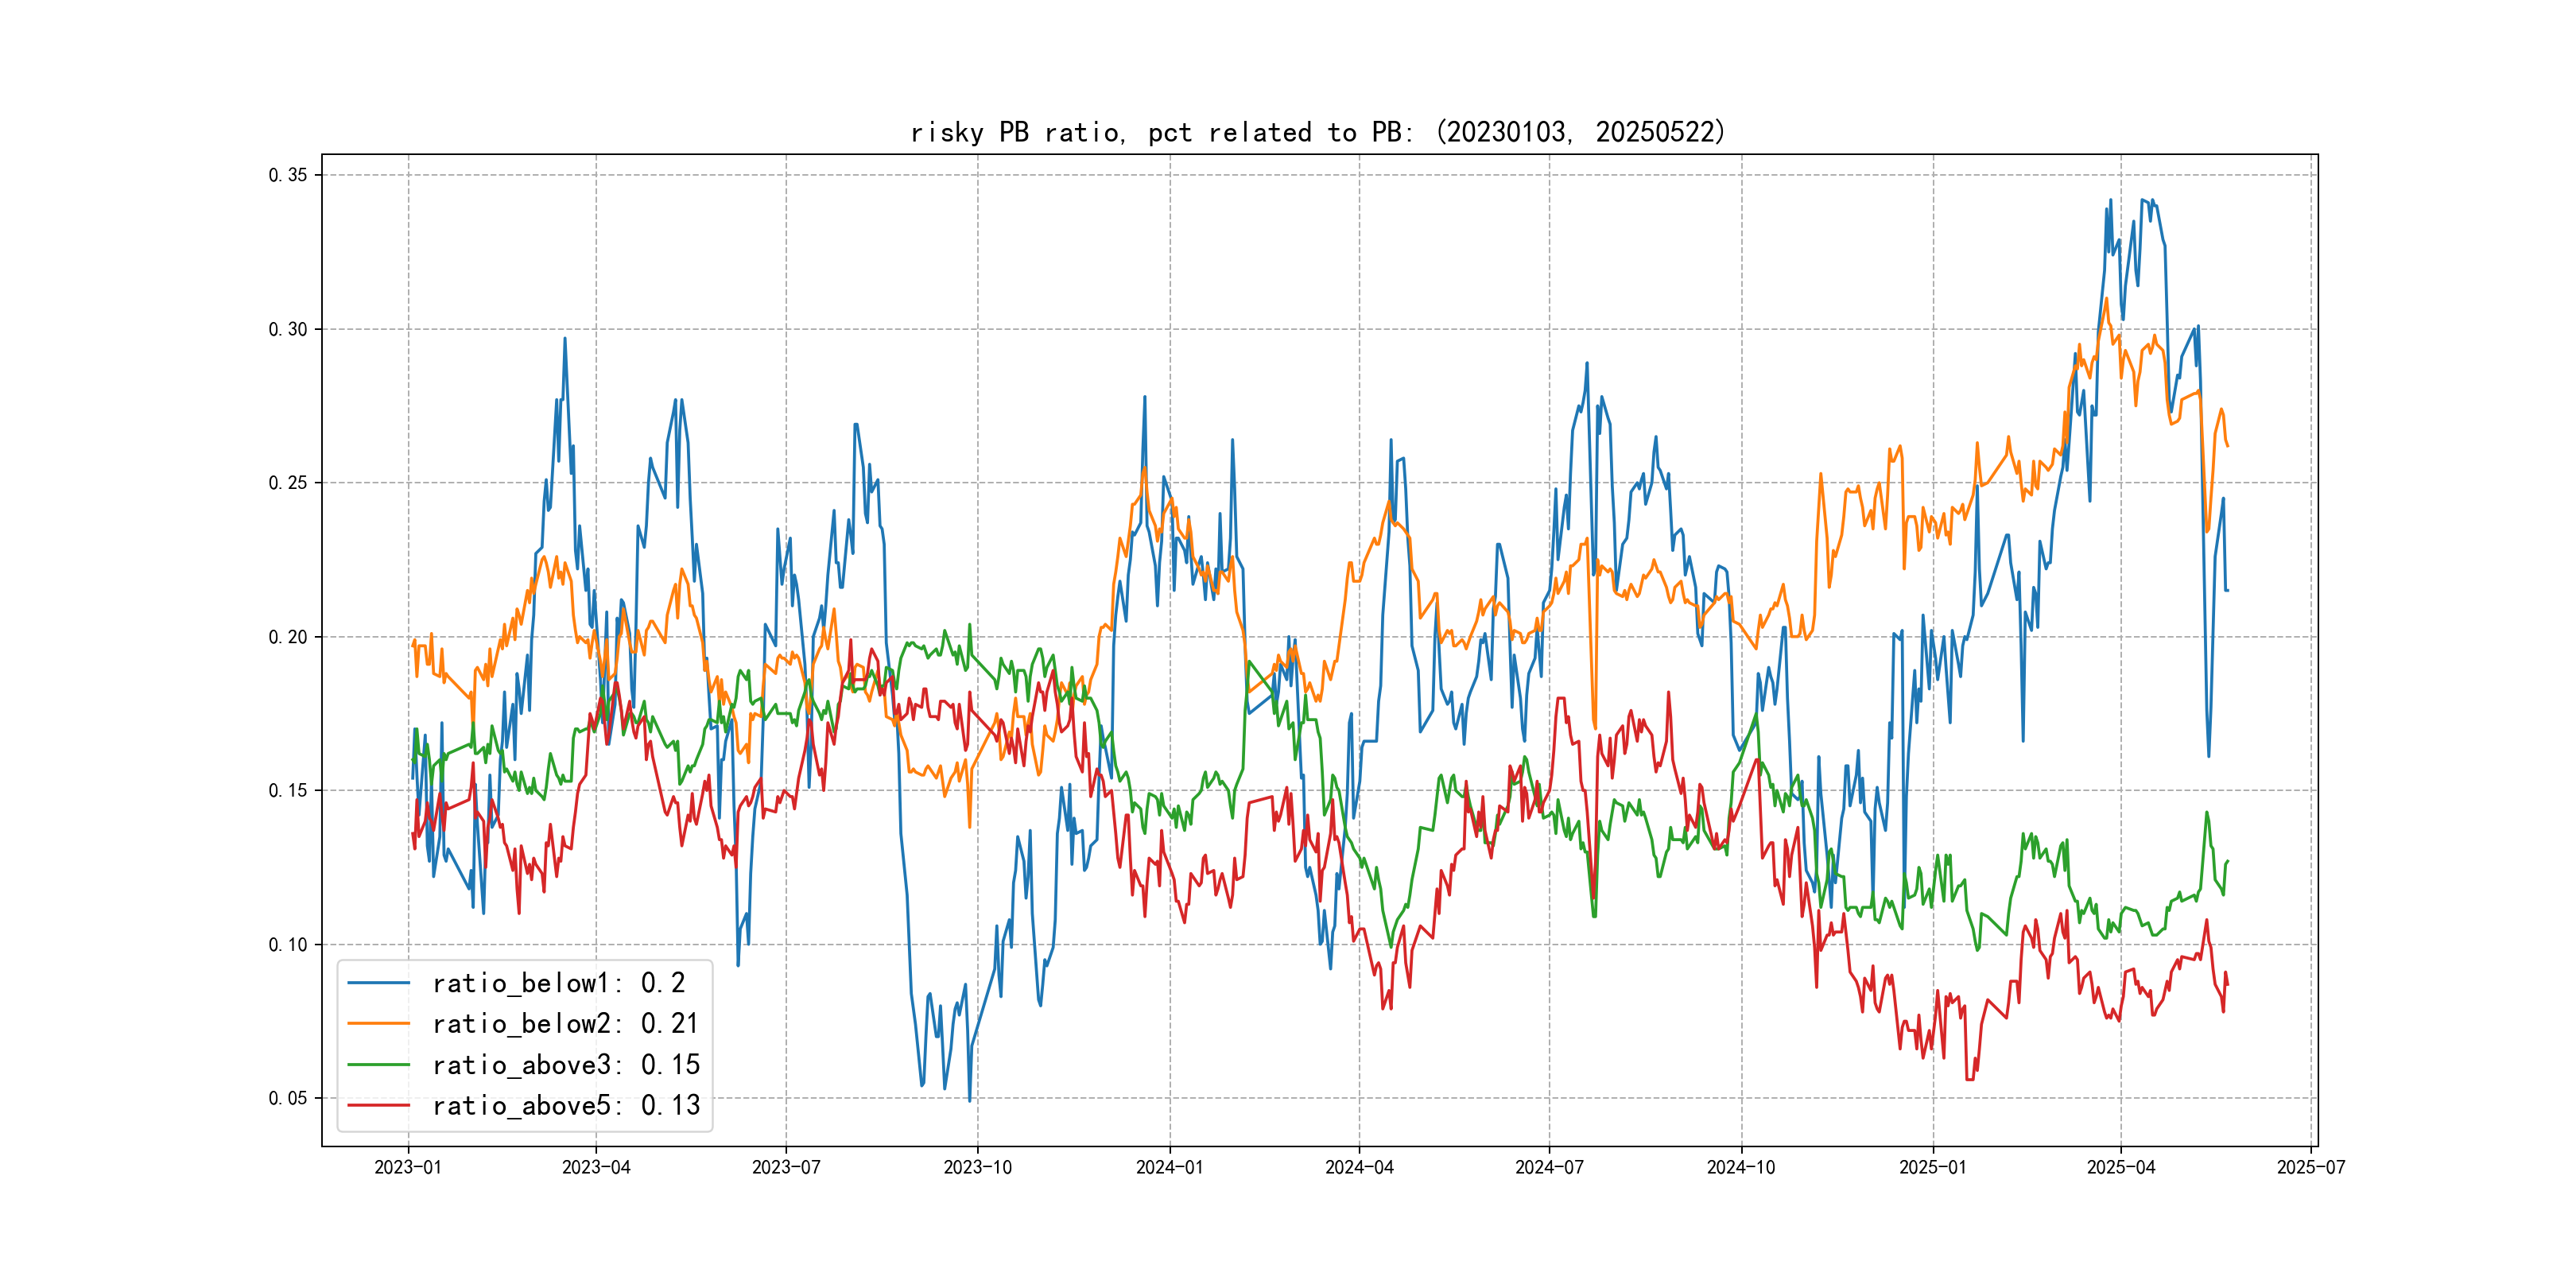Click the 2024-10 x-axis tick label
The image size is (2576, 1288).
pos(1741,1167)
